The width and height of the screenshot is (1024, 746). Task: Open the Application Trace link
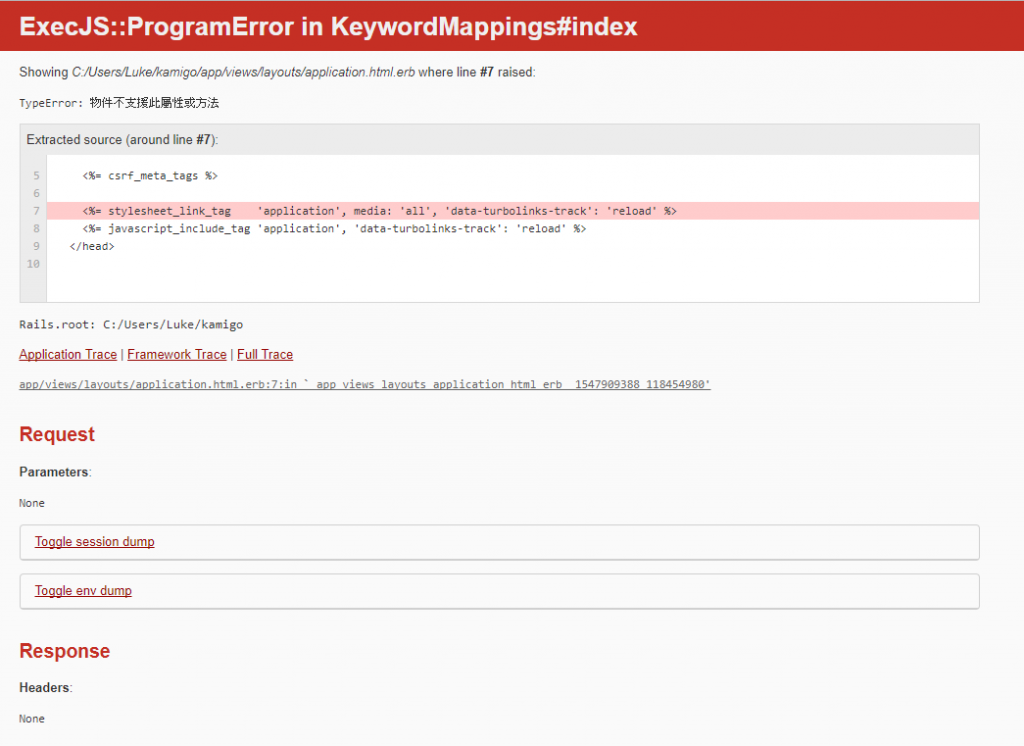point(68,354)
